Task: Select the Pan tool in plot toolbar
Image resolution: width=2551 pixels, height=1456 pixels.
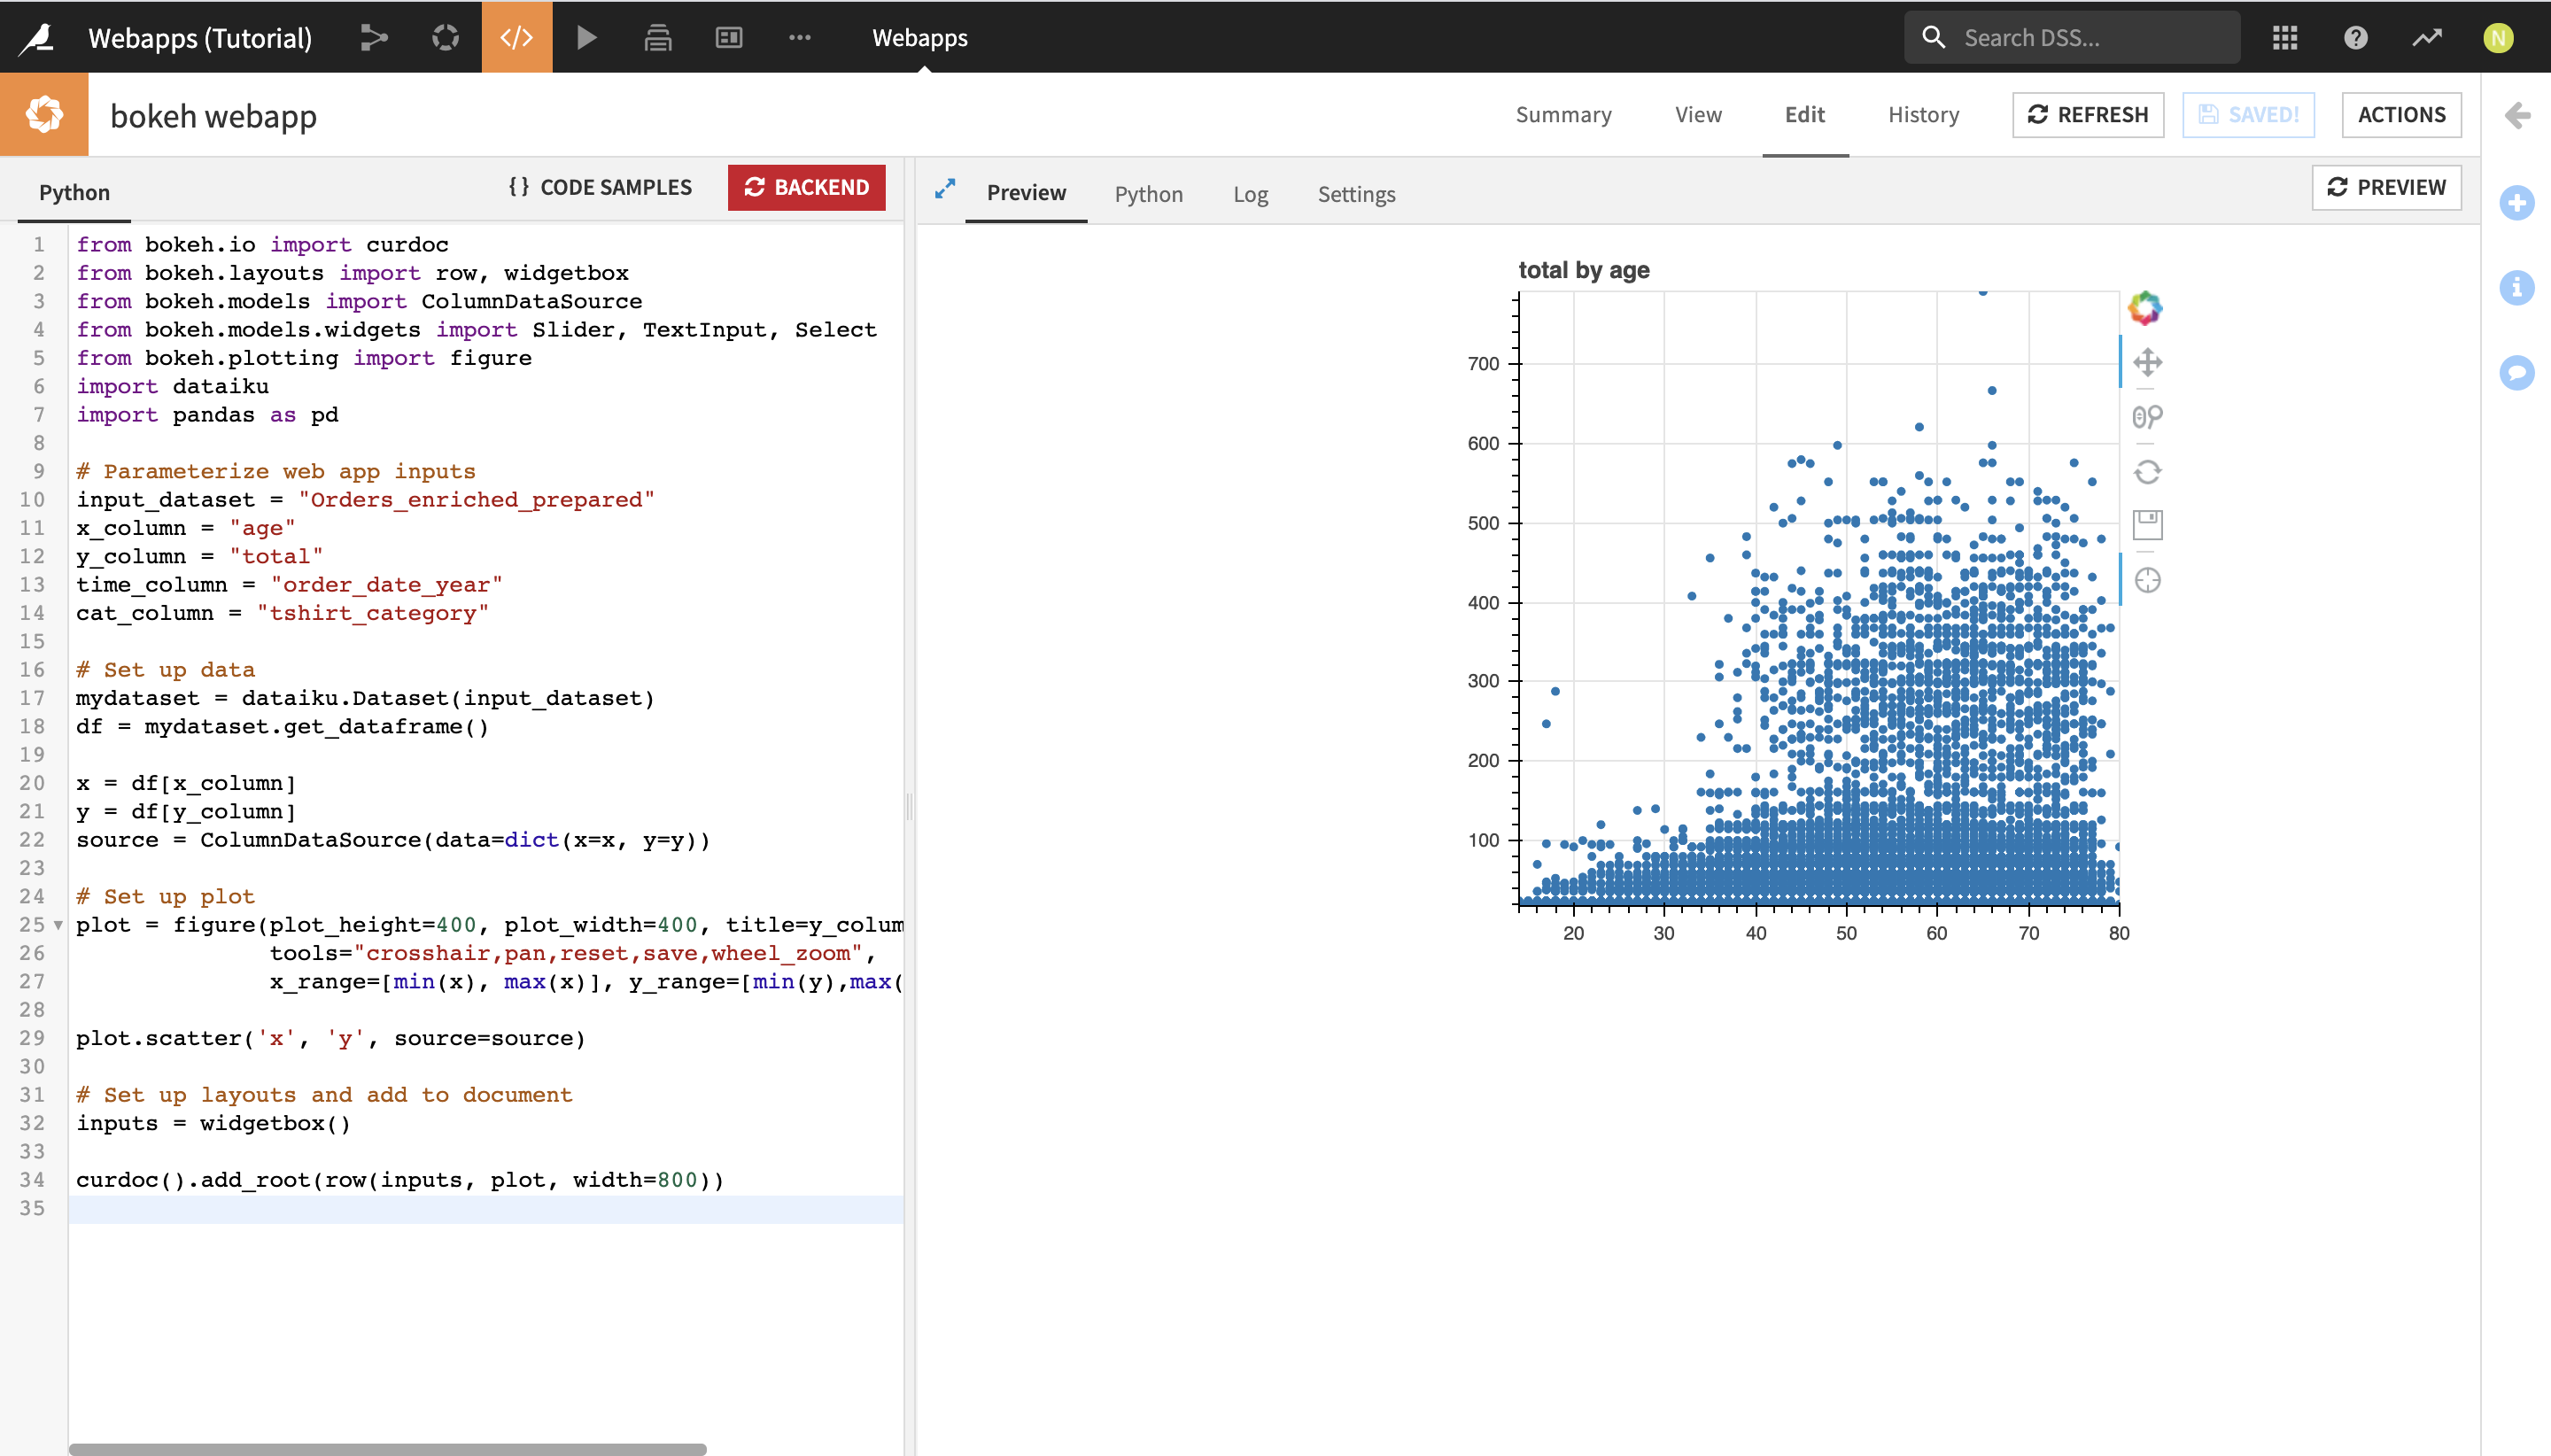Action: coord(2148,363)
